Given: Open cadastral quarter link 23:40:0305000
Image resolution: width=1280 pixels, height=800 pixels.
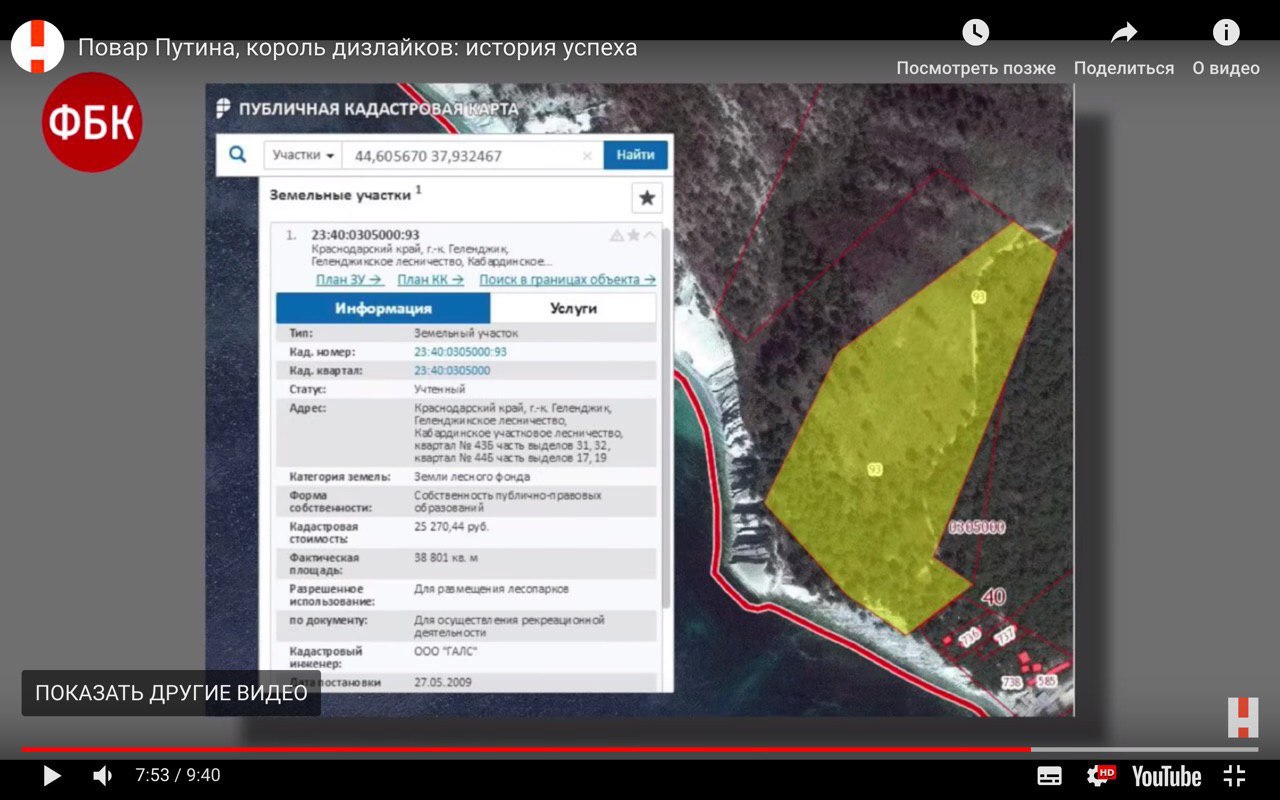Looking at the screenshot, I should (452, 371).
